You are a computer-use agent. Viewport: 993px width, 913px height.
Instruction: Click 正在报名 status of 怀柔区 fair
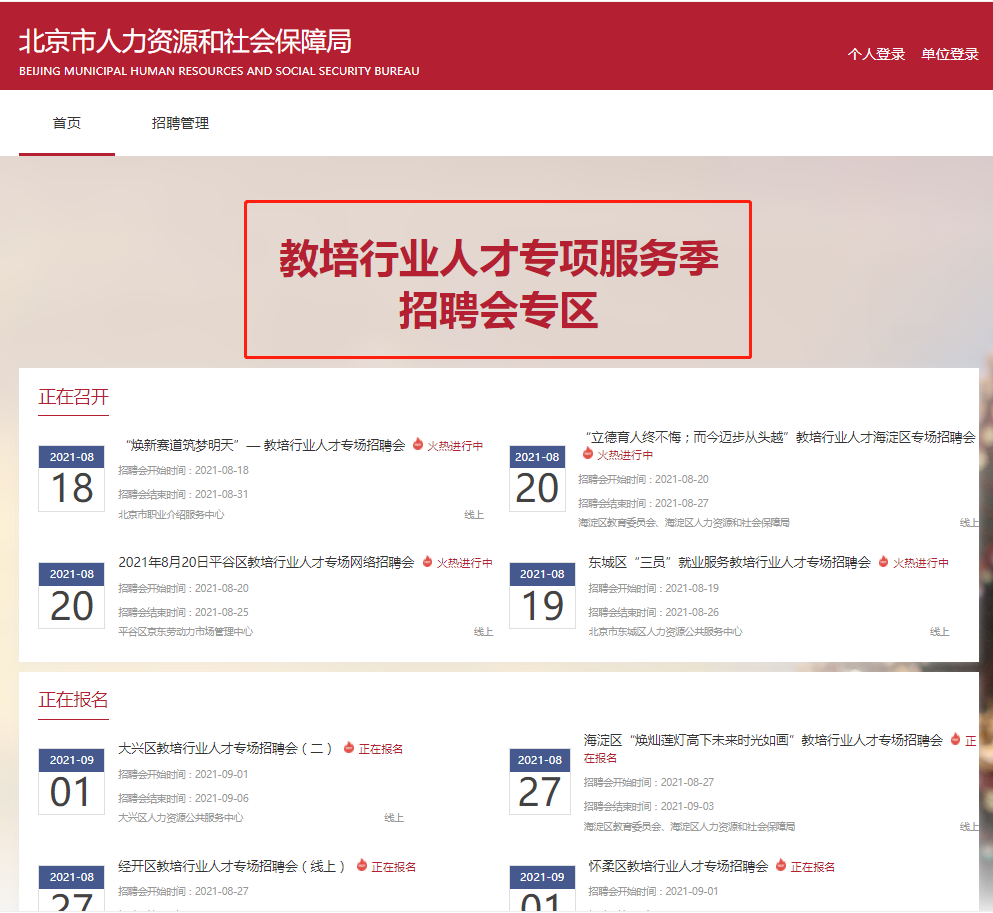pos(813,866)
